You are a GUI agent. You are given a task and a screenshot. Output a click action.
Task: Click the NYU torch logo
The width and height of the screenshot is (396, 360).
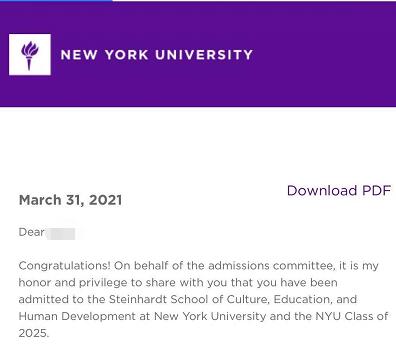[30, 55]
